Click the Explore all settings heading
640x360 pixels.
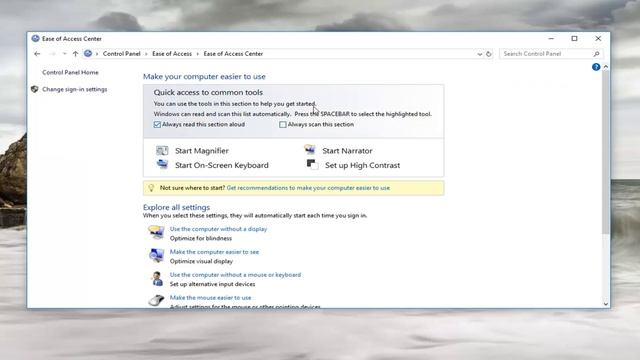(x=176, y=207)
